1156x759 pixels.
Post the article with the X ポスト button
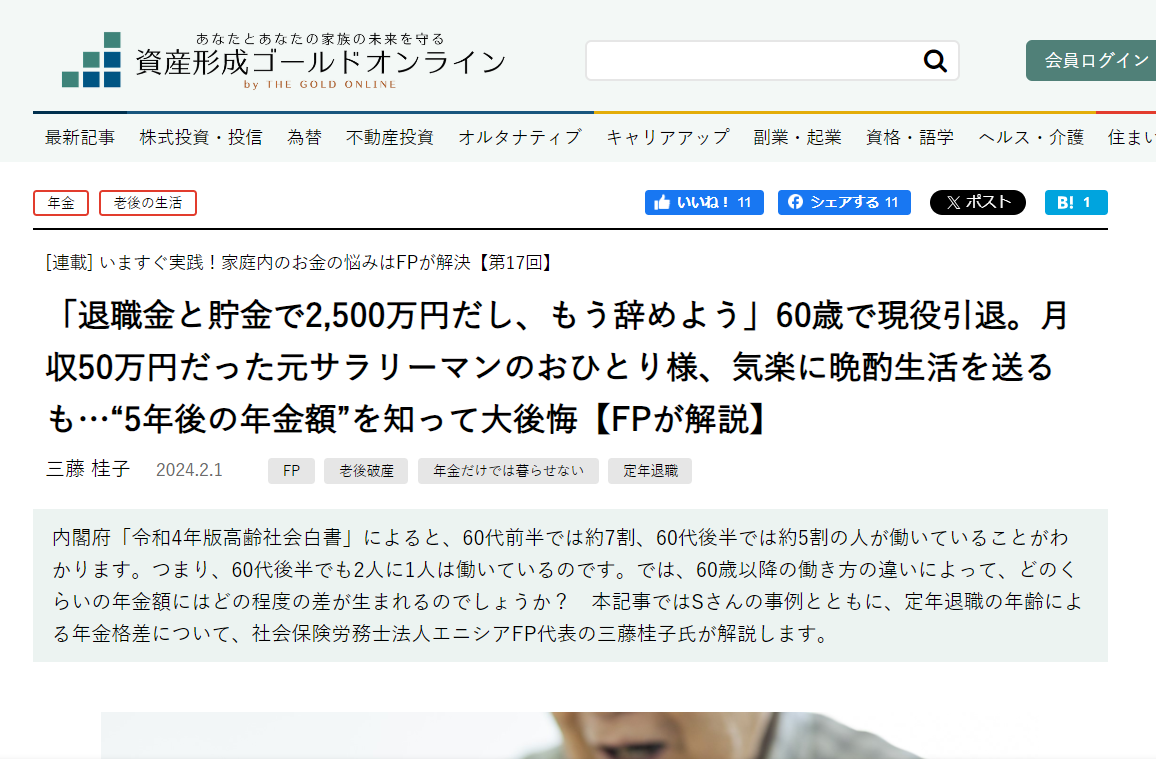tap(978, 203)
